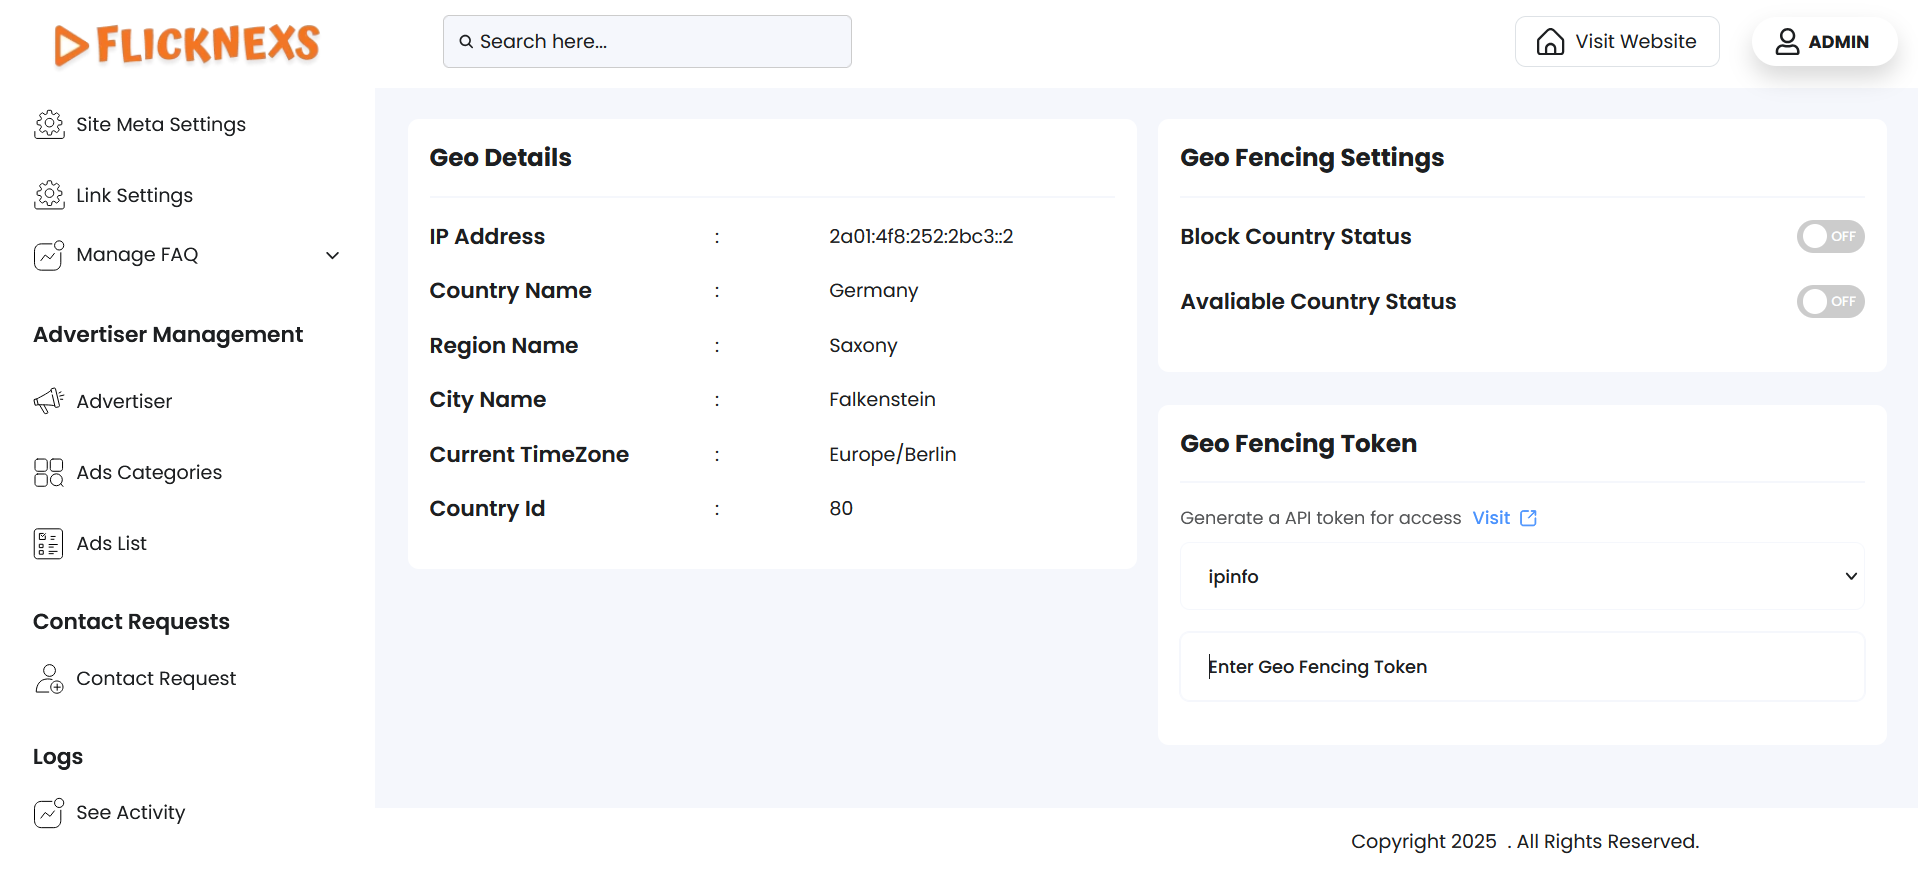
Task: Click the Visit Website button
Action: pos(1616,42)
